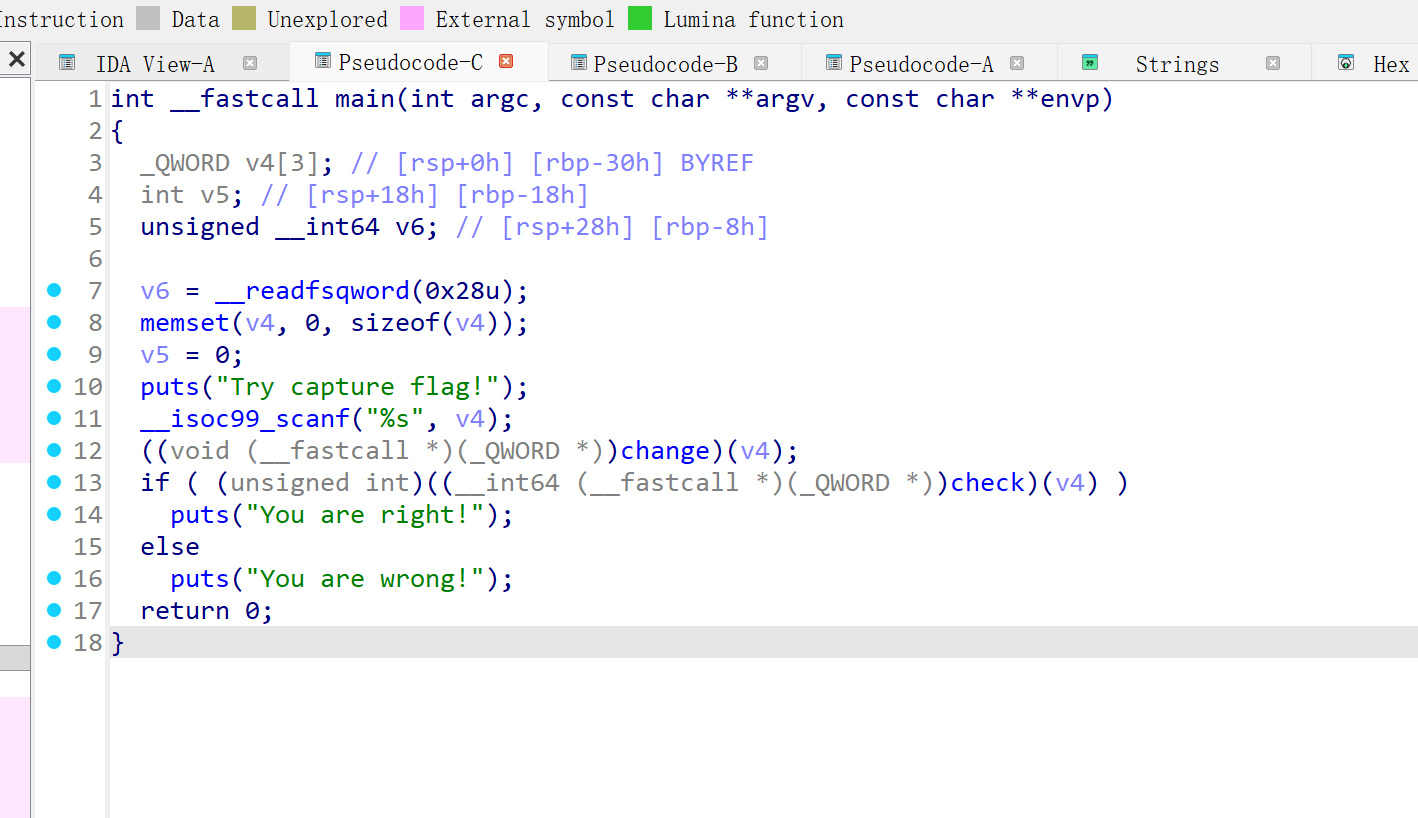This screenshot has height=818, width=1418.
Task: Select the 'change' function name
Action: [x=665, y=451]
